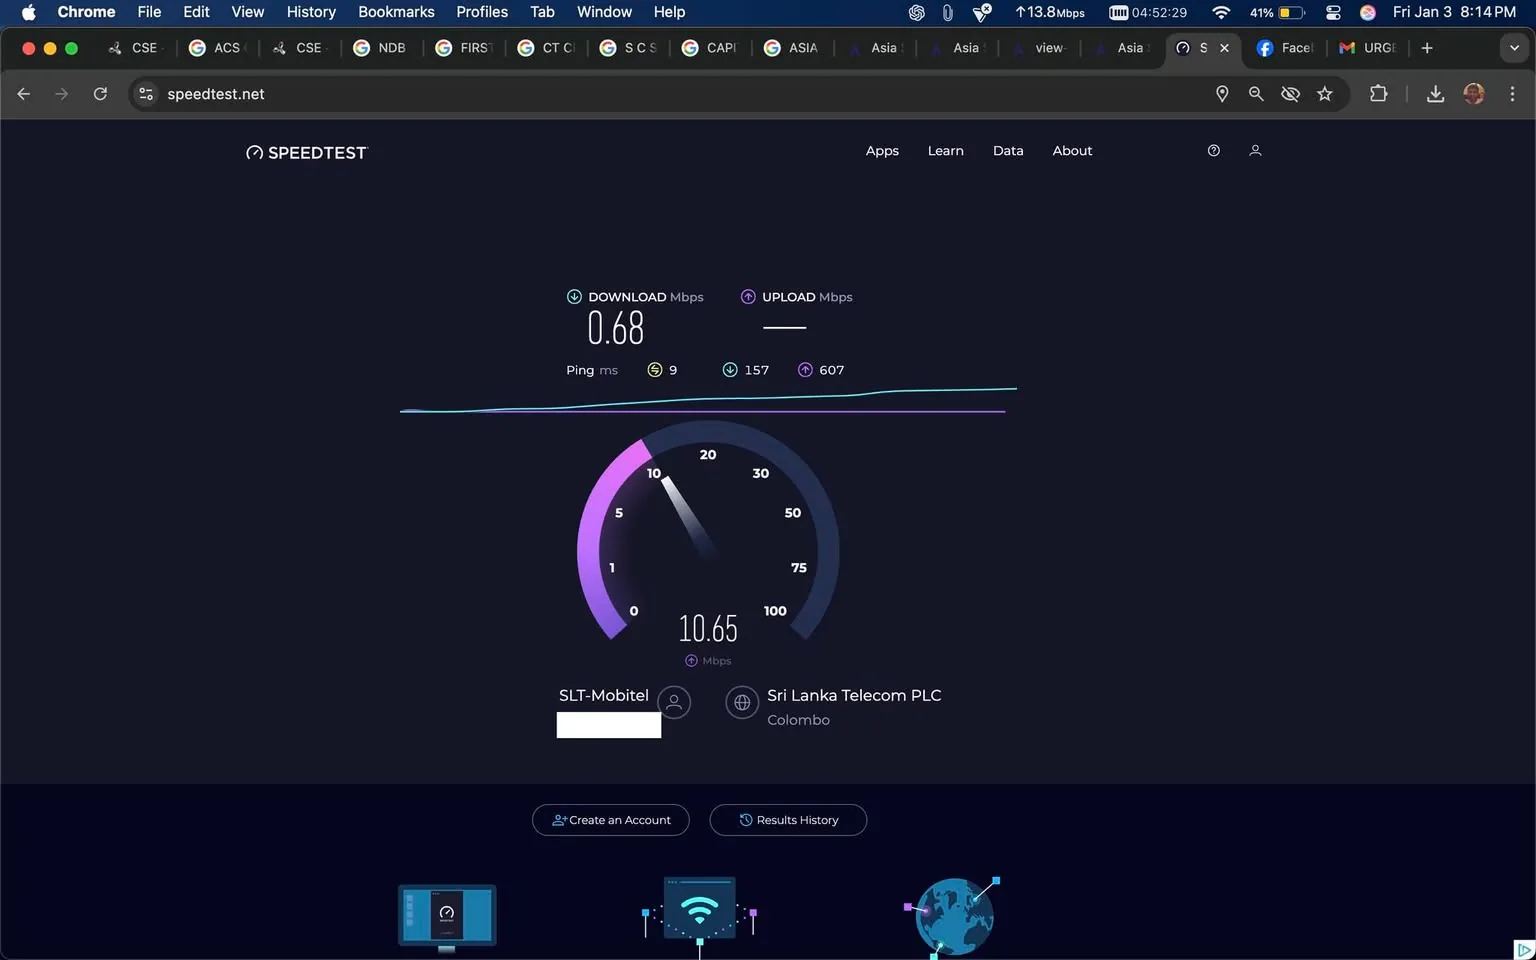This screenshot has width=1536, height=960.
Task: Open the ChatGPT icon in the menu bar
Action: click(x=915, y=13)
